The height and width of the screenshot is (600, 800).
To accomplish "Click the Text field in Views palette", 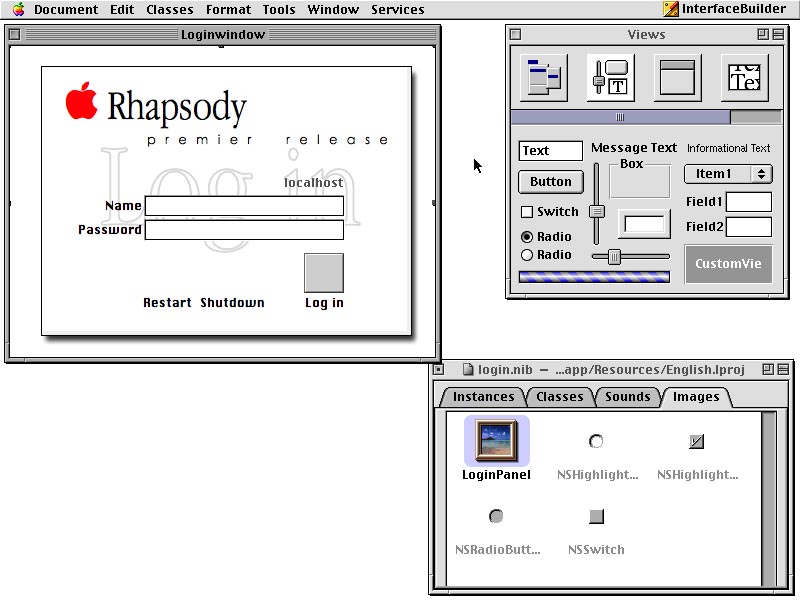I will pos(551,151).
